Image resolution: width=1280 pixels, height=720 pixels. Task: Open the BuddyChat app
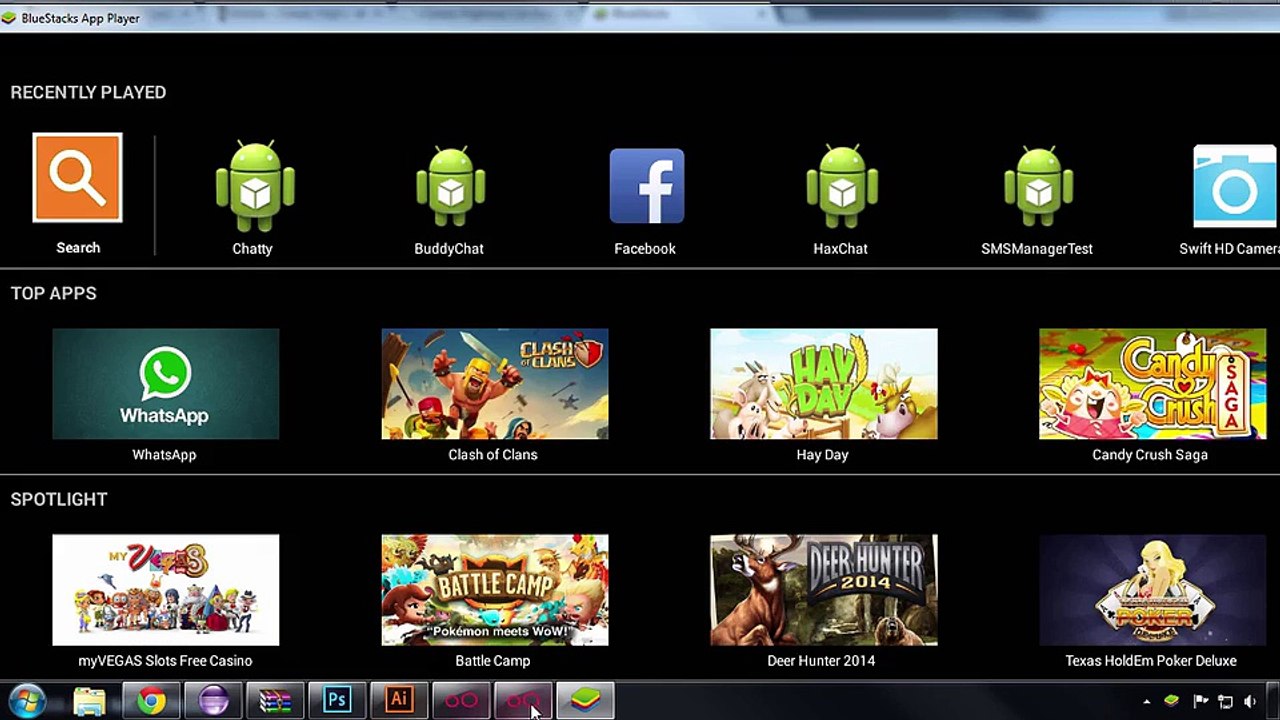[451, 187]
